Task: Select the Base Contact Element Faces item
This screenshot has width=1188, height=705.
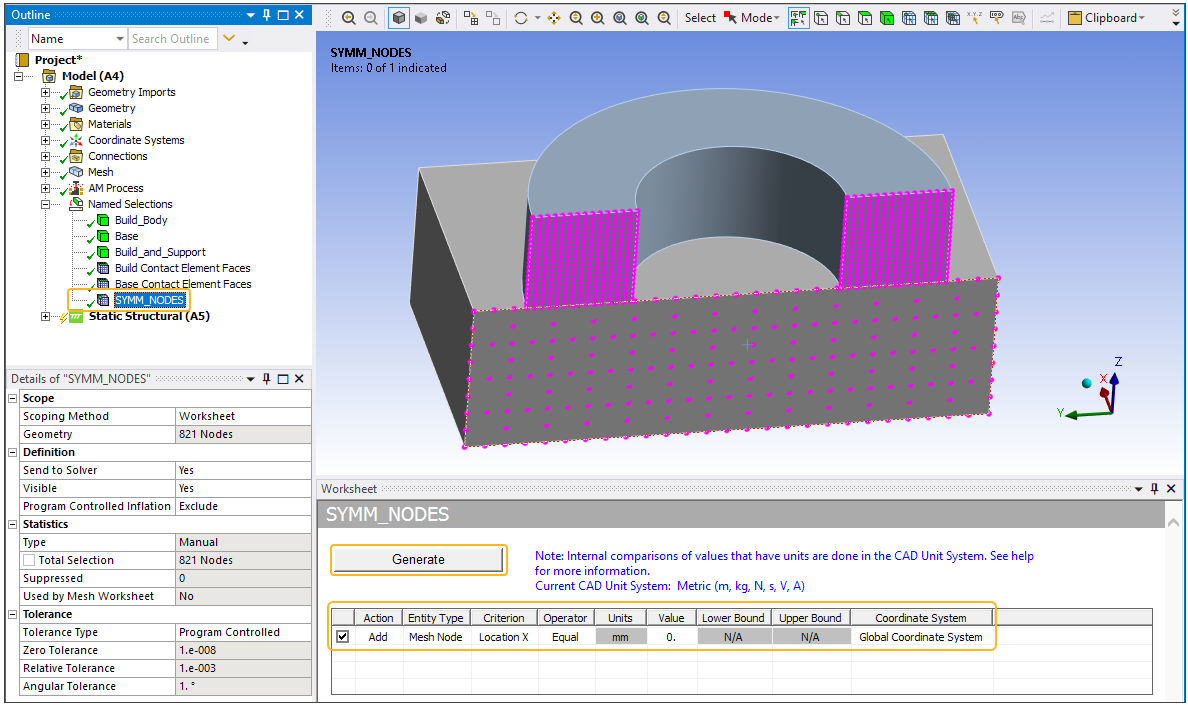Action: pos(183,284)
